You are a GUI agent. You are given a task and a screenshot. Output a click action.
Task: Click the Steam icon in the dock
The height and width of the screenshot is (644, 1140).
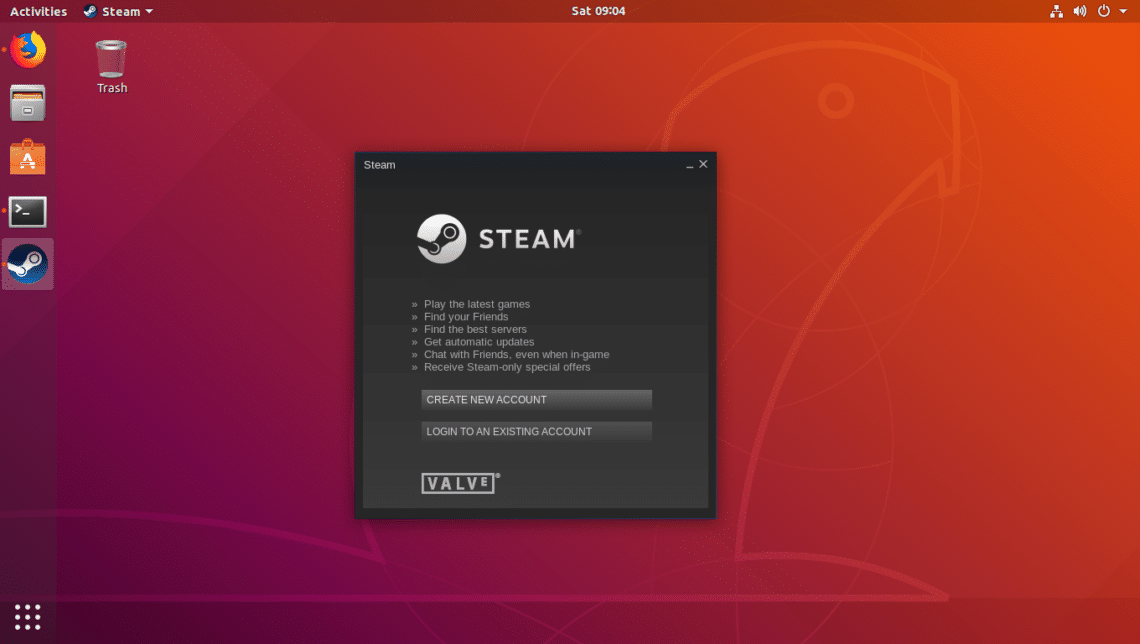point(28,265)
